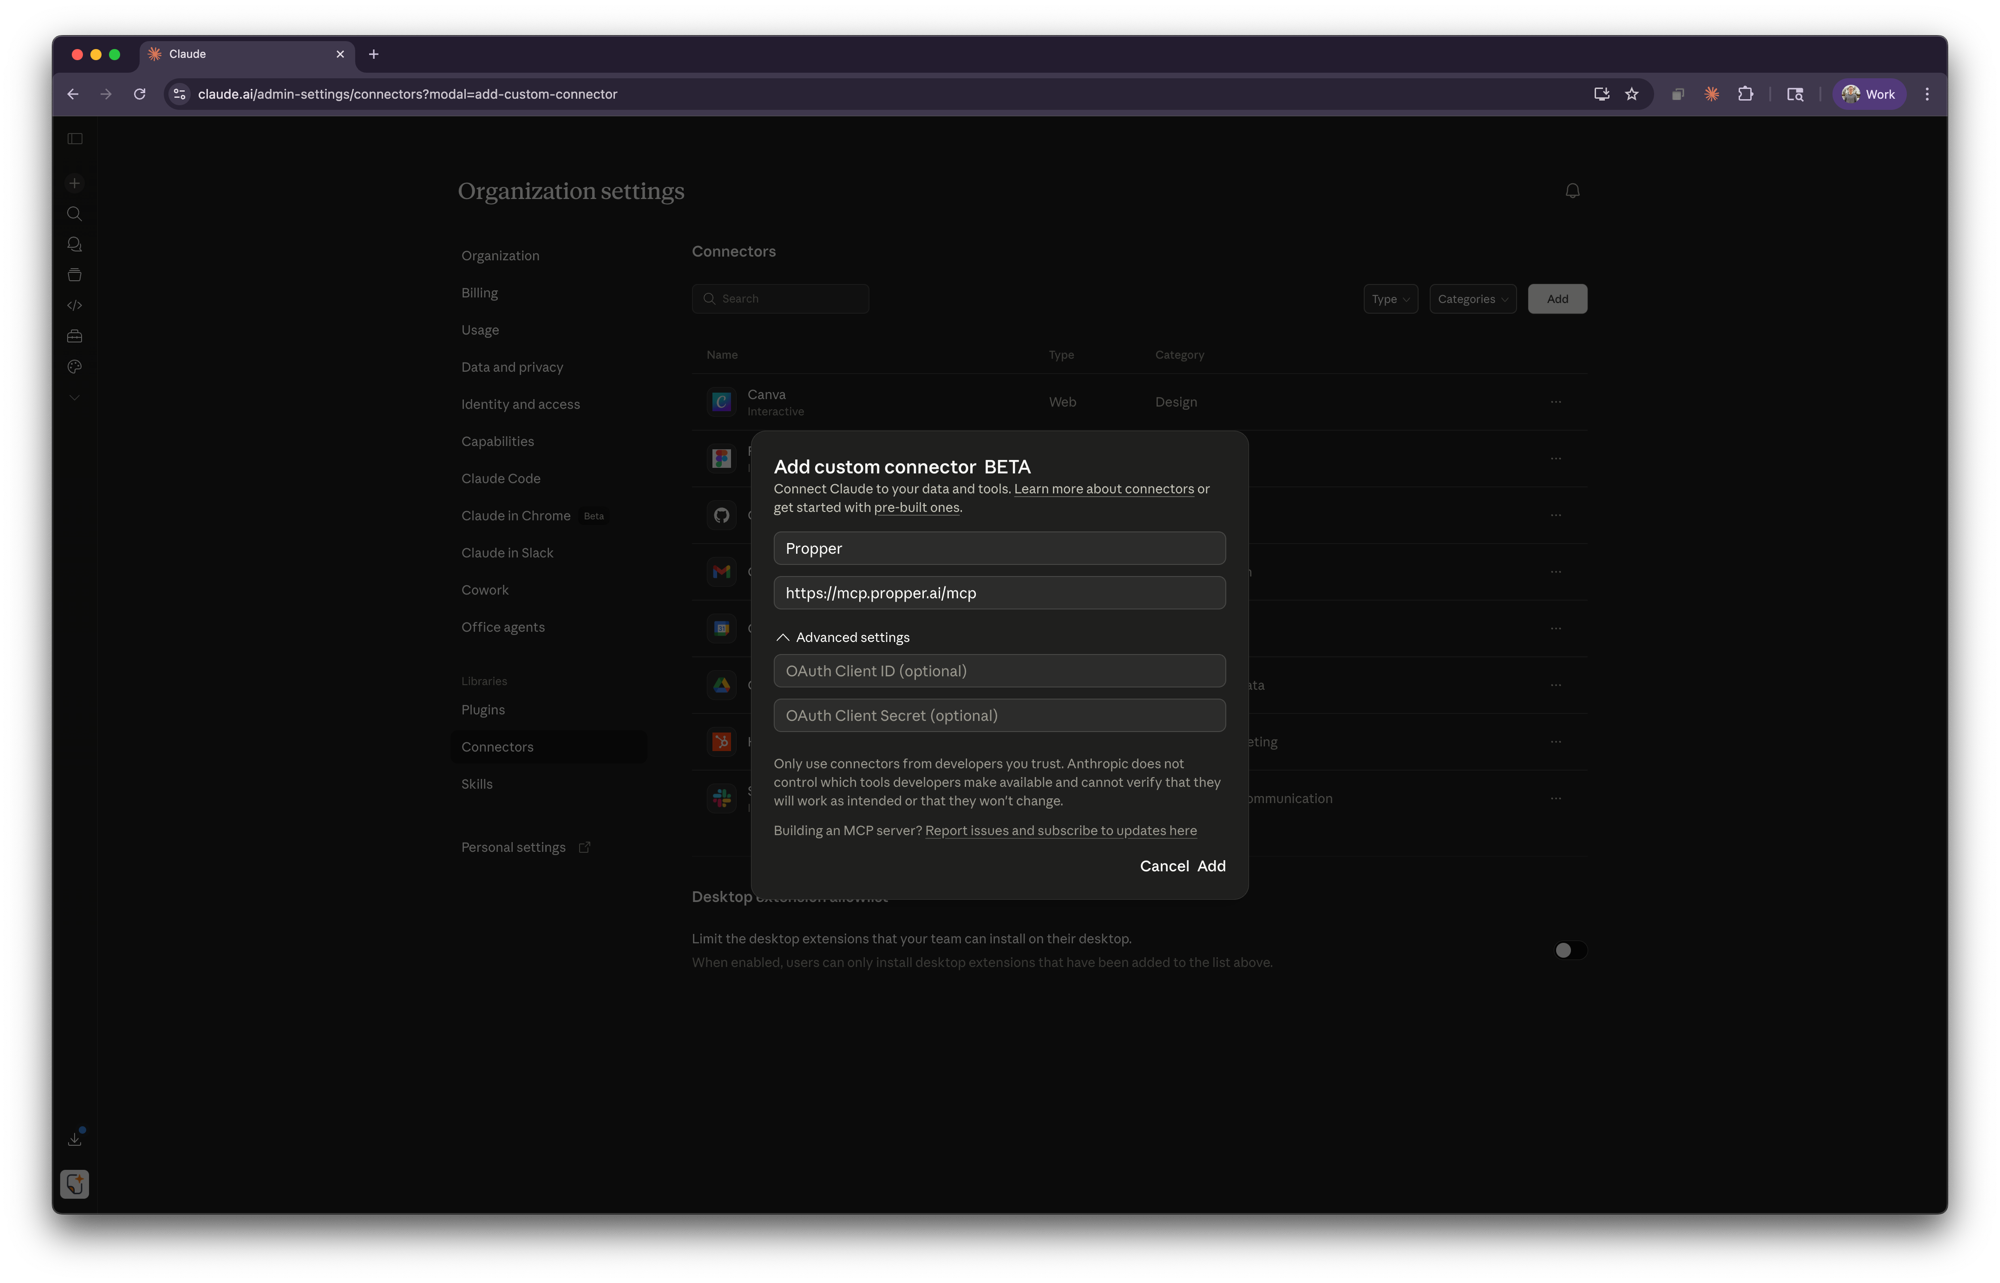Open the Learn more about connectors link
This screenshot has height=1283, width=2000.
point(1103,488)
